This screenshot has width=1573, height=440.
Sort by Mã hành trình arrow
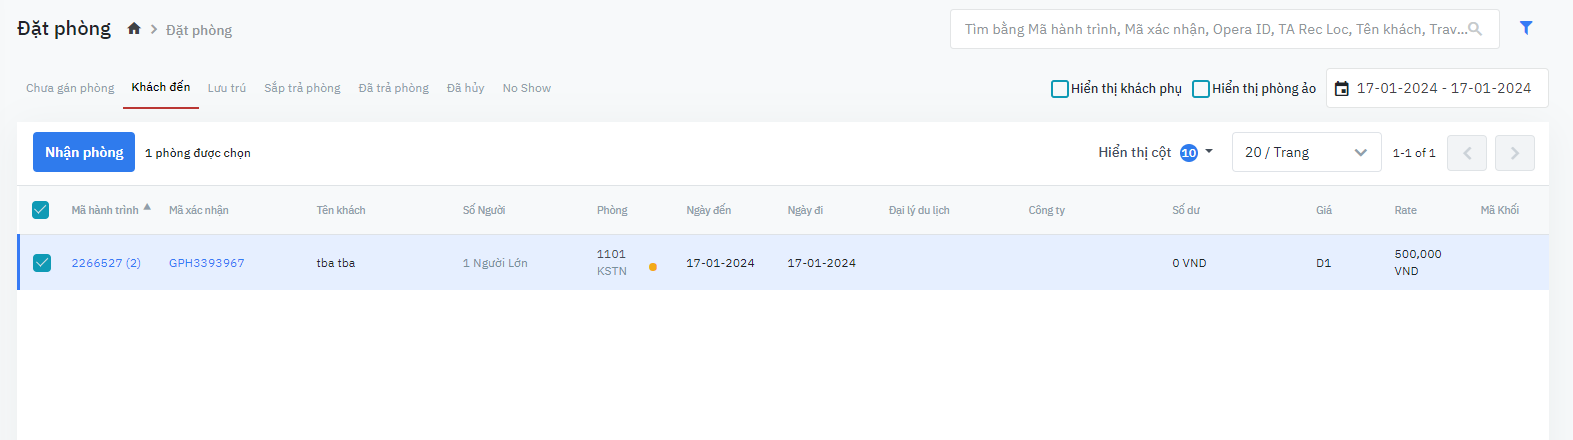coord(147,207)
